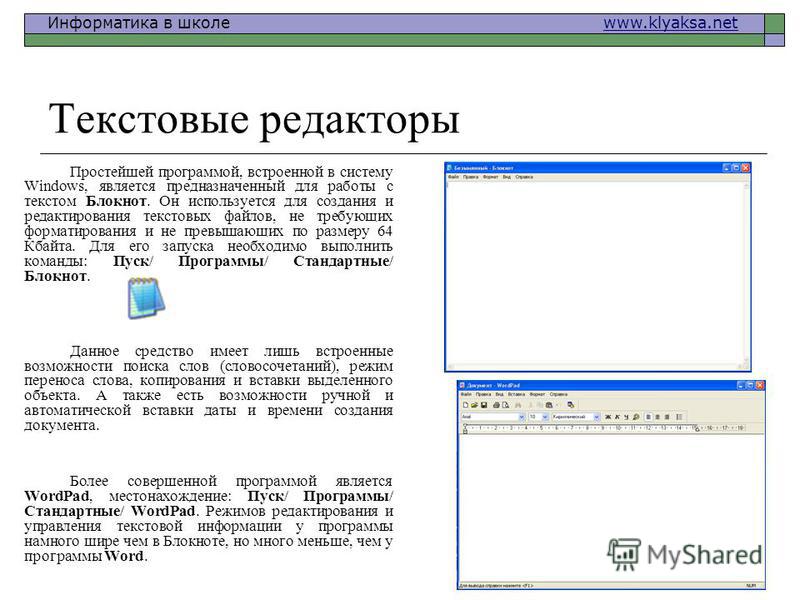Viewport: 800px width, 600px height.
Task: Open Вставка menu in WordPad window
Action: click(516, 394)
